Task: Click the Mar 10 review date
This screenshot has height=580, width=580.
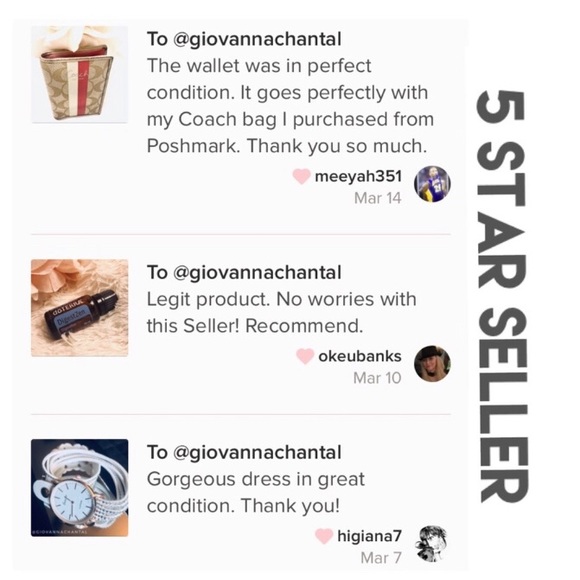Action: [377, 378]
